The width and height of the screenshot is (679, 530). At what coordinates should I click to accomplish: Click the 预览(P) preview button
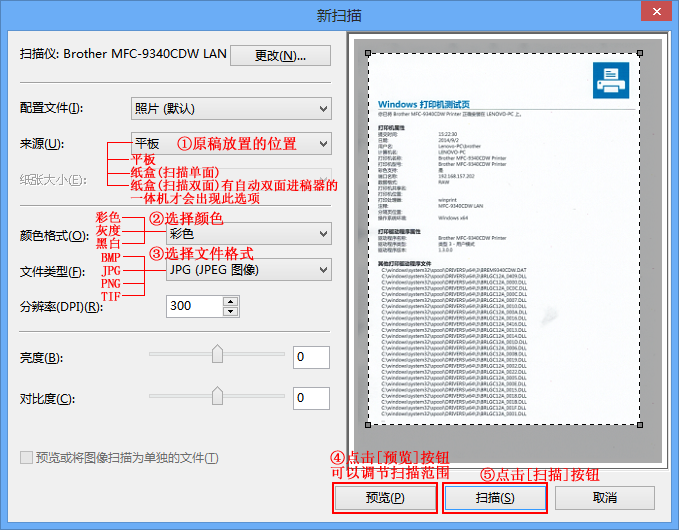click(385, 498)
